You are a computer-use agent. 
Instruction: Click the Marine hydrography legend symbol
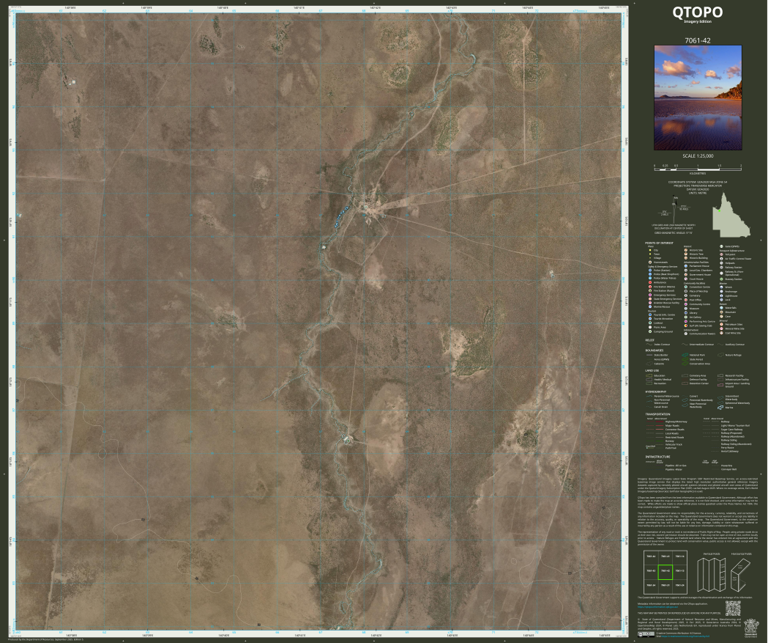coord(720,407)
